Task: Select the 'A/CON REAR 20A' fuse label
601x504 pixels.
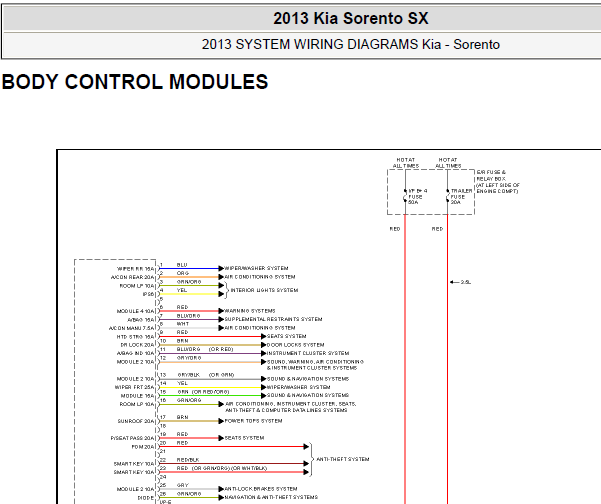Action: [x=132, y=277]
